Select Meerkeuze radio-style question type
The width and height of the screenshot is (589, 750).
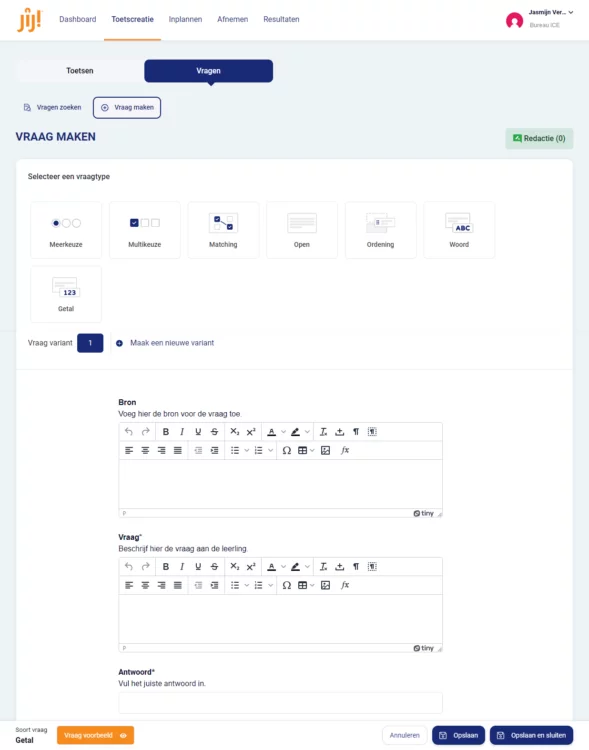66,230
